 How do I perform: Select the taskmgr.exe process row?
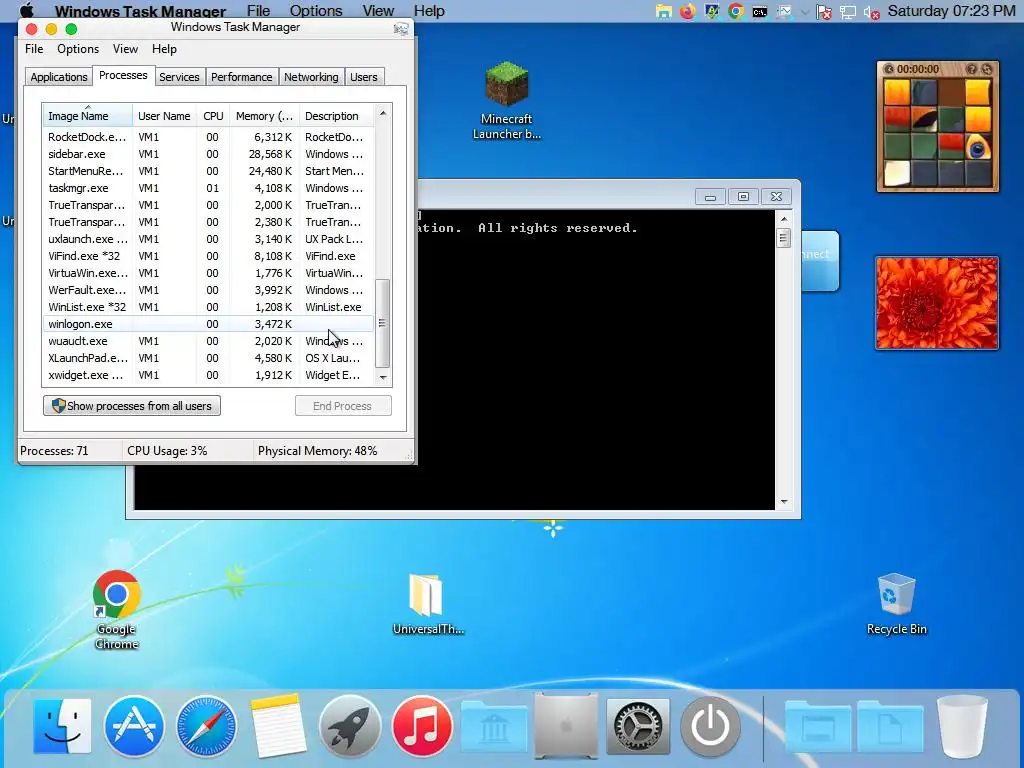(x=208, y=188)
